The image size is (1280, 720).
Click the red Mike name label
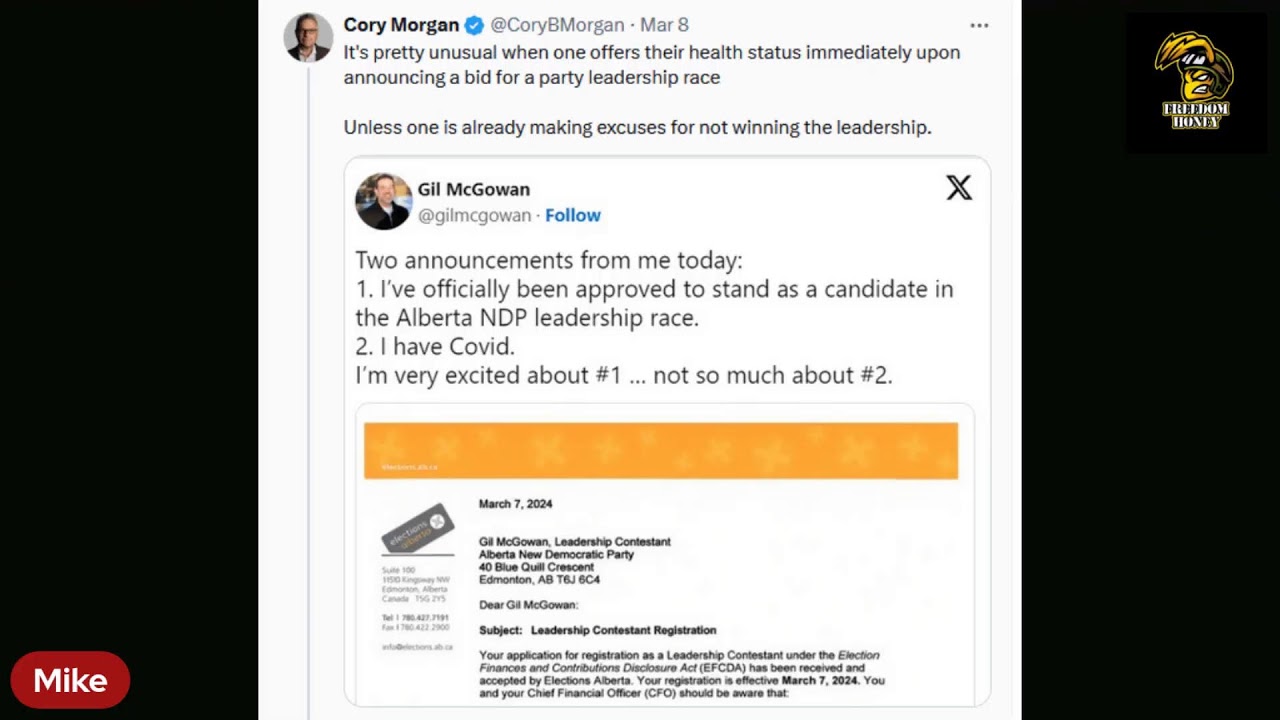tap(70, 681)
